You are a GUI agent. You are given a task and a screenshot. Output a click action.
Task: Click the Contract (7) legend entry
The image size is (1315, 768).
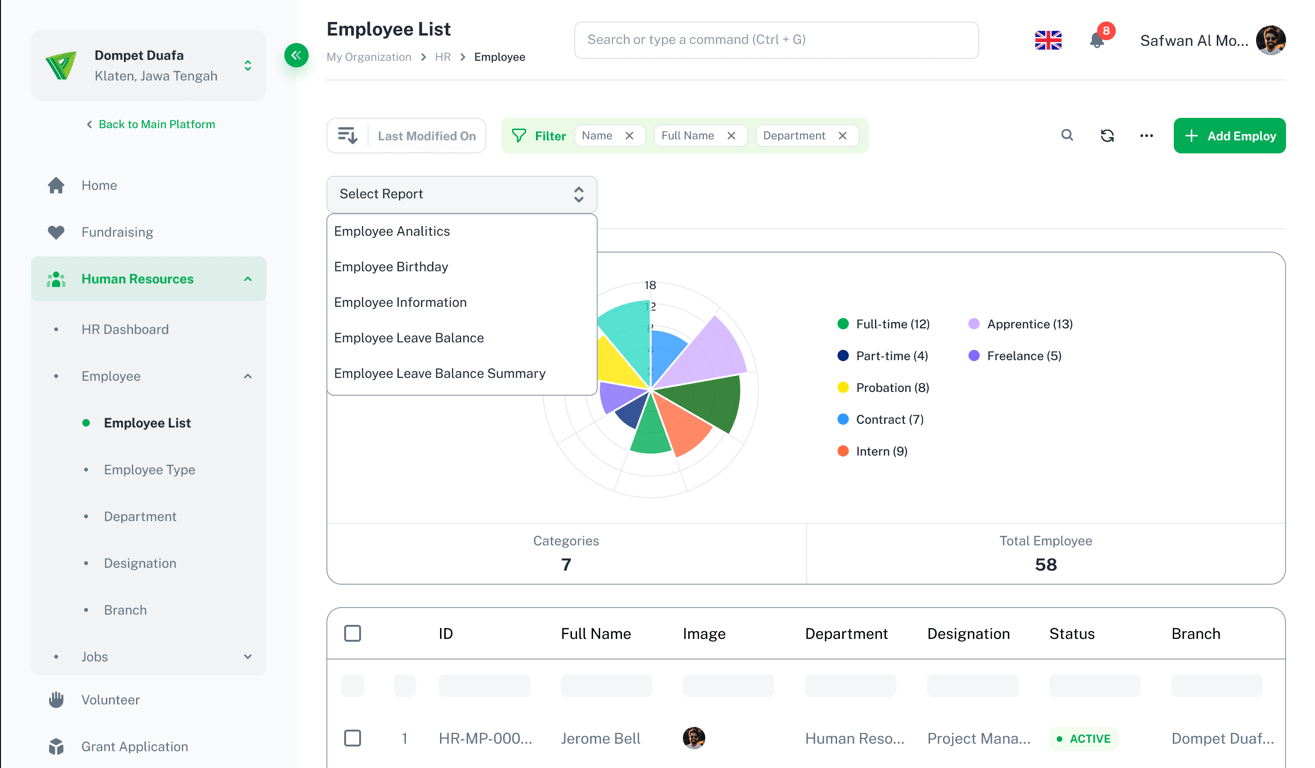pos(880,420)
